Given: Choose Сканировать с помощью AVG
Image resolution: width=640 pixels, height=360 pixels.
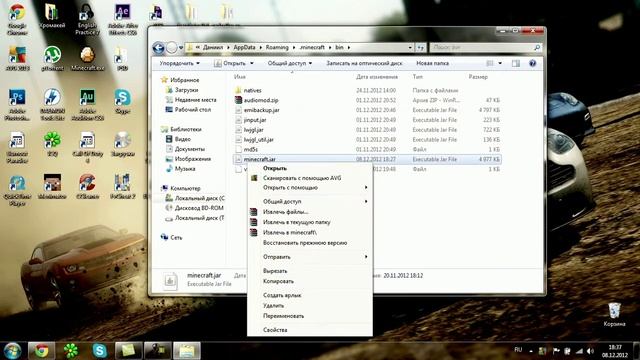Looking at the screenshot, I should [310, 178].
